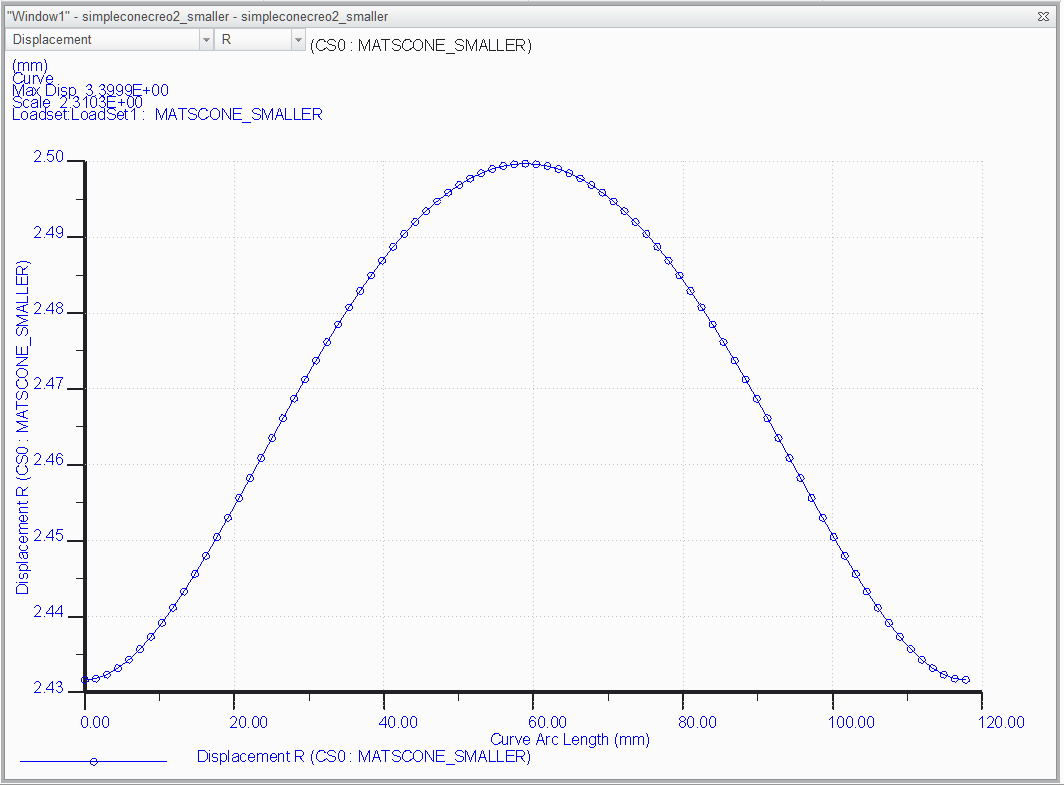Click the Loadset:LoadSet1 MATSCONE_SMALLER label
The width and height of the screenshot is (1064, 785).
[x=167, y=115]
